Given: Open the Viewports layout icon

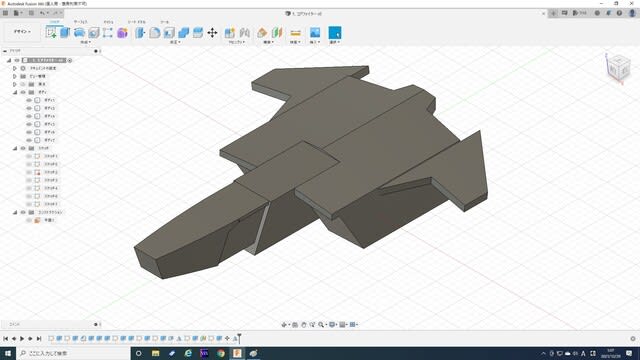Looking at the screenshot, I should (x=353, y=324).
